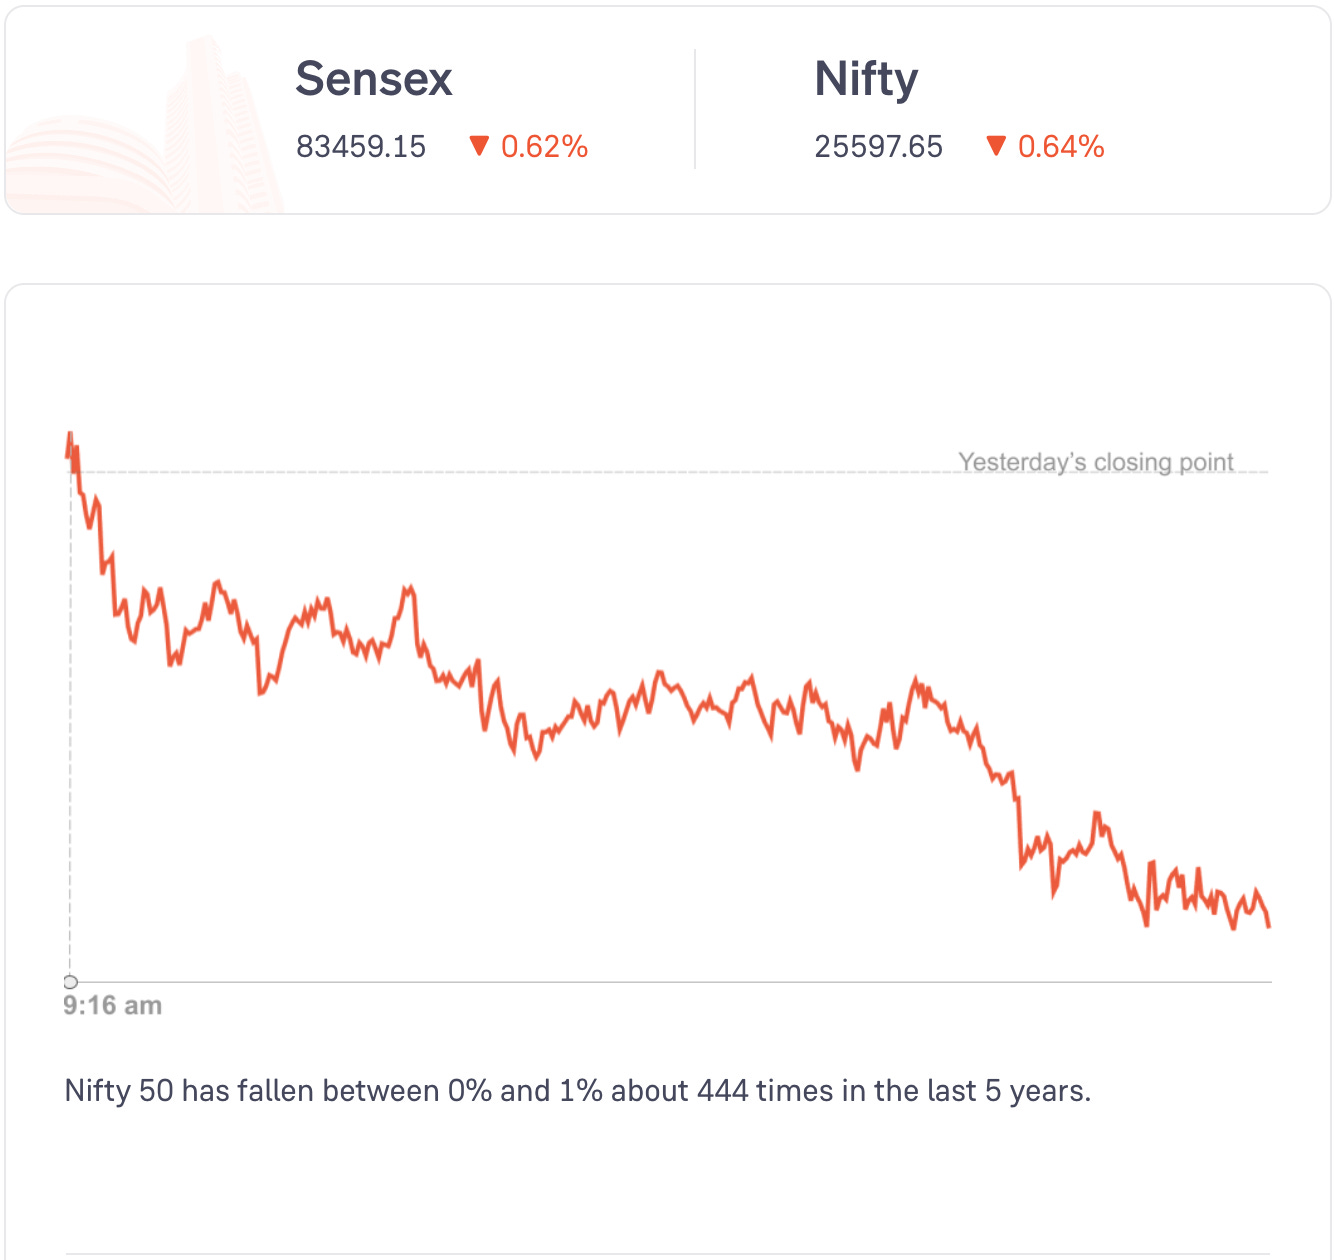
Task: Click the Nifty value 25597.65
Action: 878,147
